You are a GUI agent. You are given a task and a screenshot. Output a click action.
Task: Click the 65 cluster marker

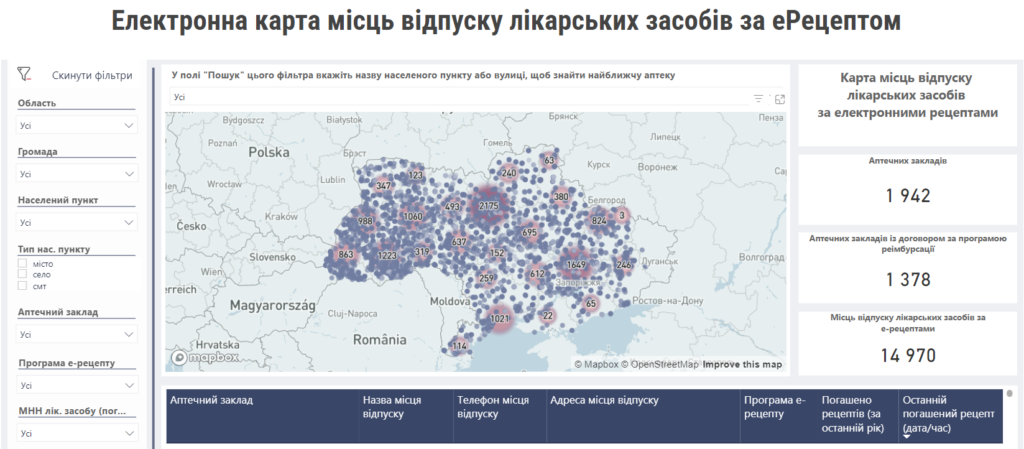(591, 303)
